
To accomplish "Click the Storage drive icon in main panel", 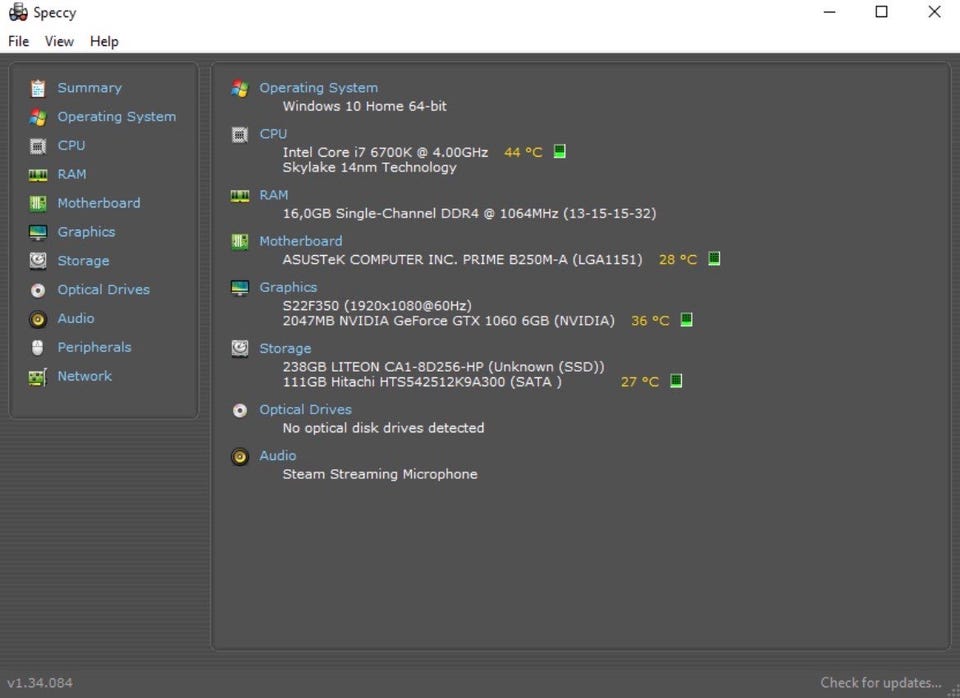I will point(240,349).
